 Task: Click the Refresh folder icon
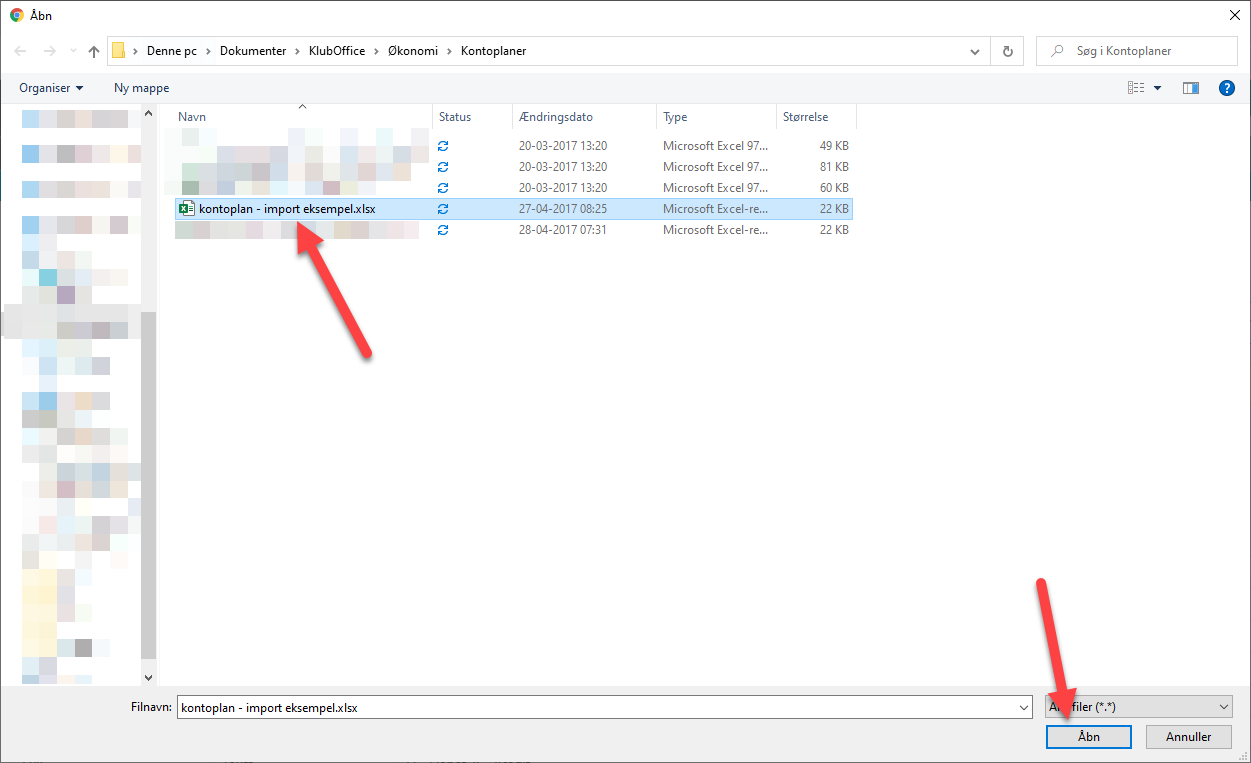tap(1007, 51)
